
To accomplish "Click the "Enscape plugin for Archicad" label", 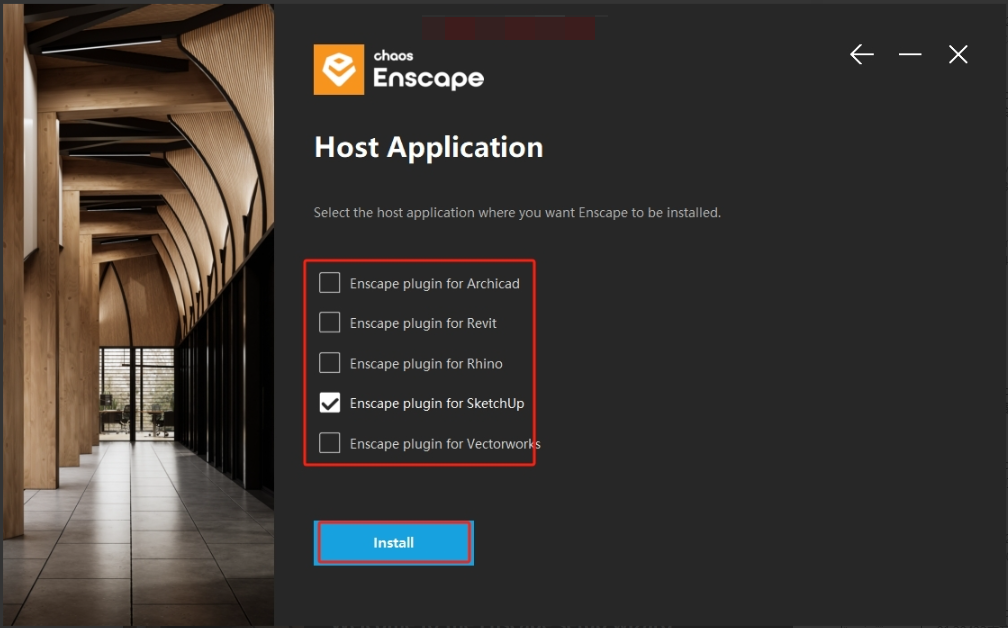I will (x=435, y=283).
